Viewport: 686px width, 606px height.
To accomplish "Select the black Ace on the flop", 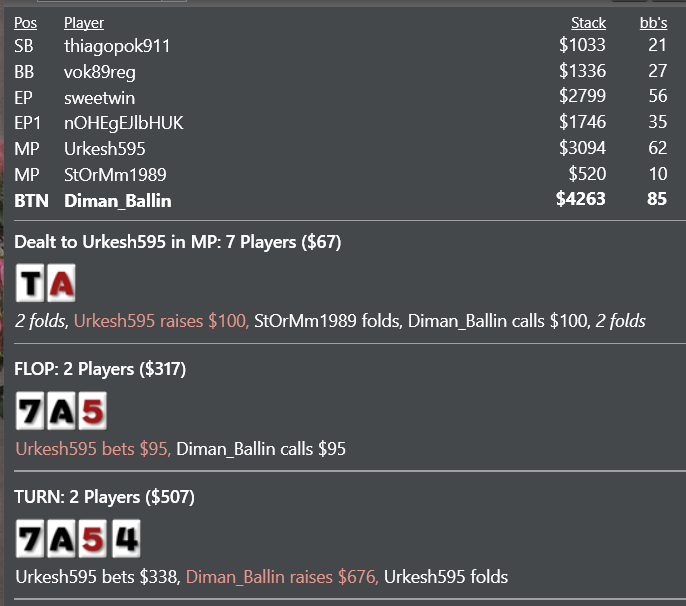I will point(61,411).
